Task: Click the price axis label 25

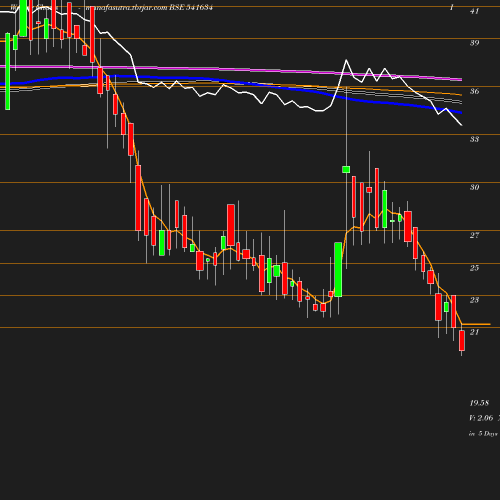Action: (474, 268)
